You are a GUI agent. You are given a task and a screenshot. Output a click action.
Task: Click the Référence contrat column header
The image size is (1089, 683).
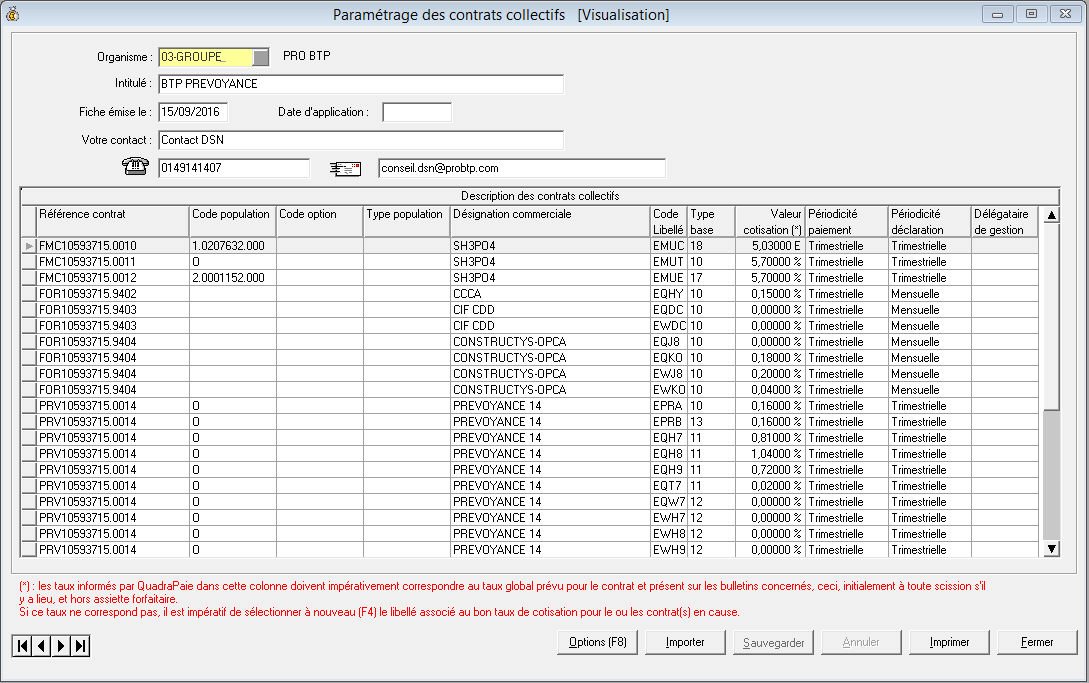coord(112,221)
